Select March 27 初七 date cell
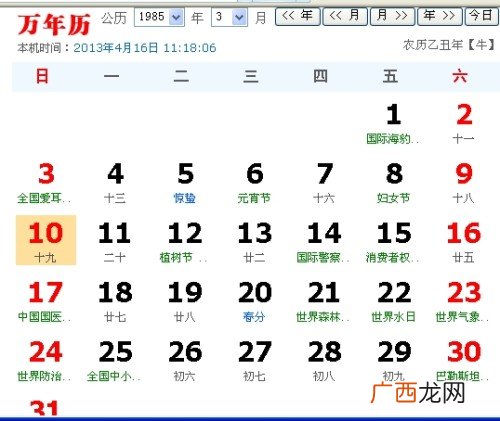 255,359
